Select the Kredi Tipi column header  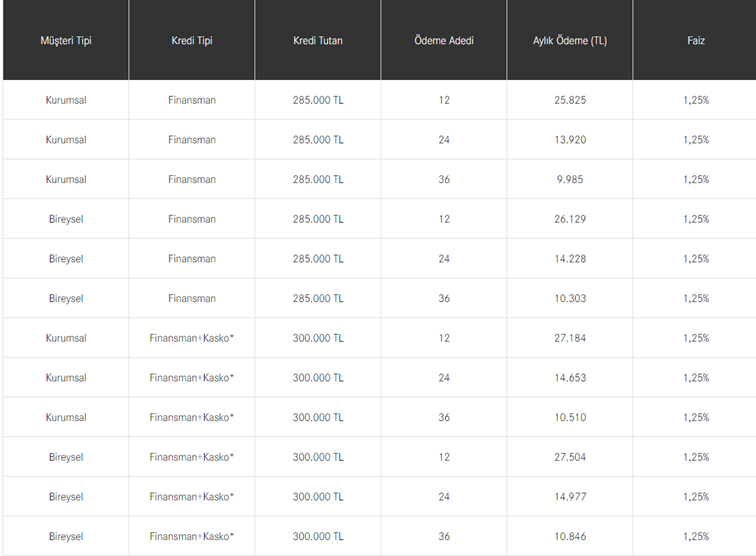192,41
